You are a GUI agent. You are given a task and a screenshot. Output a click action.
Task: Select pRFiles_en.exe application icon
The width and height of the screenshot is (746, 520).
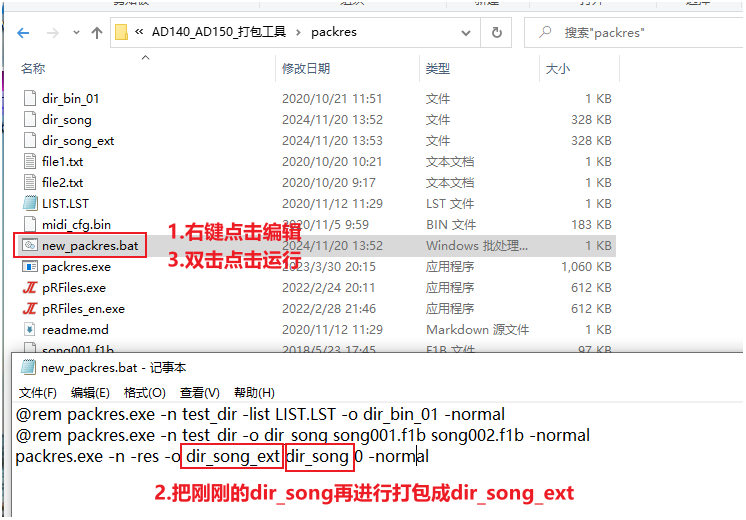[x=29, y=308]
